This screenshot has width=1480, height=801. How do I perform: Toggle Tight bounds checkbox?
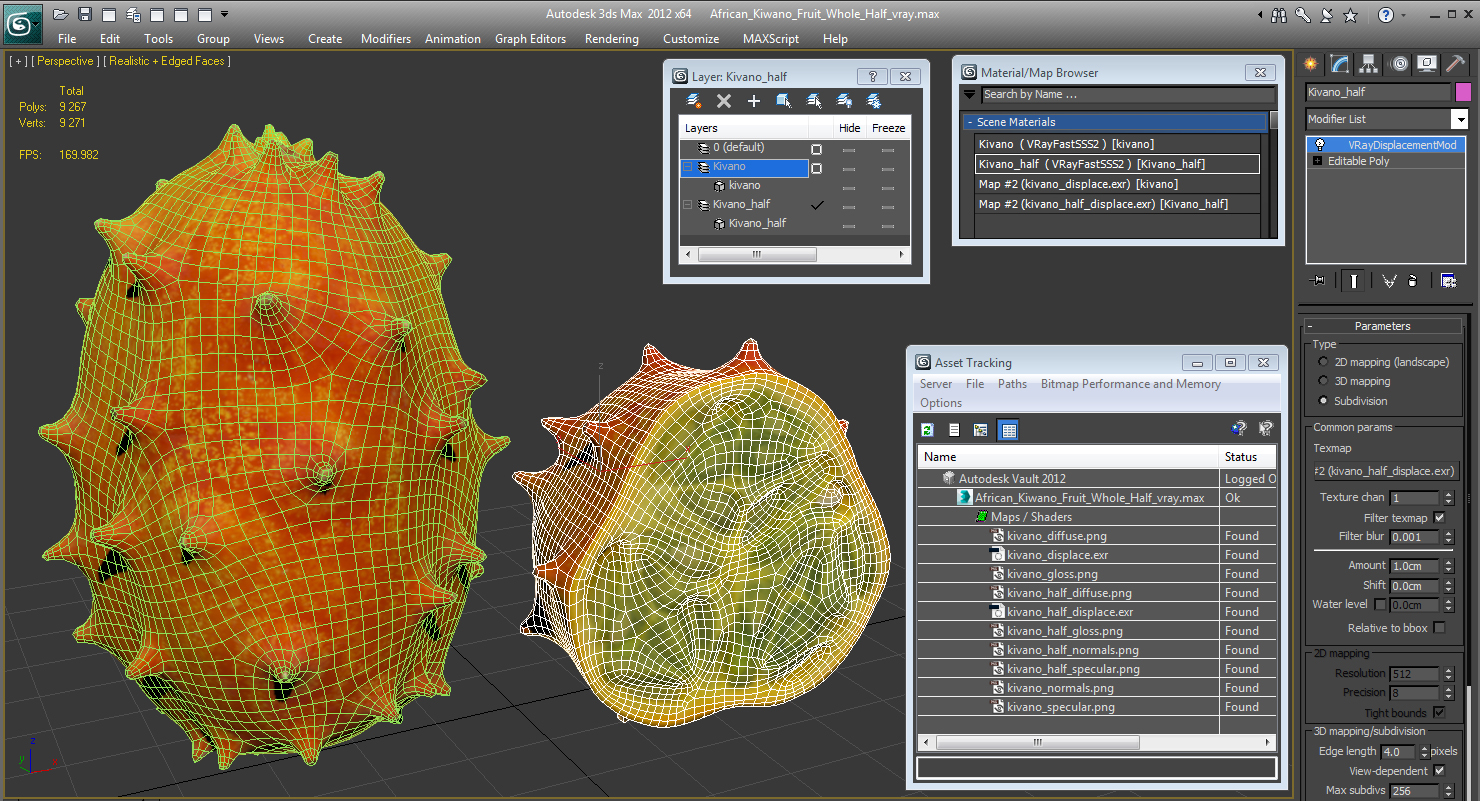pyautogui.click(x=1439, y=713)
